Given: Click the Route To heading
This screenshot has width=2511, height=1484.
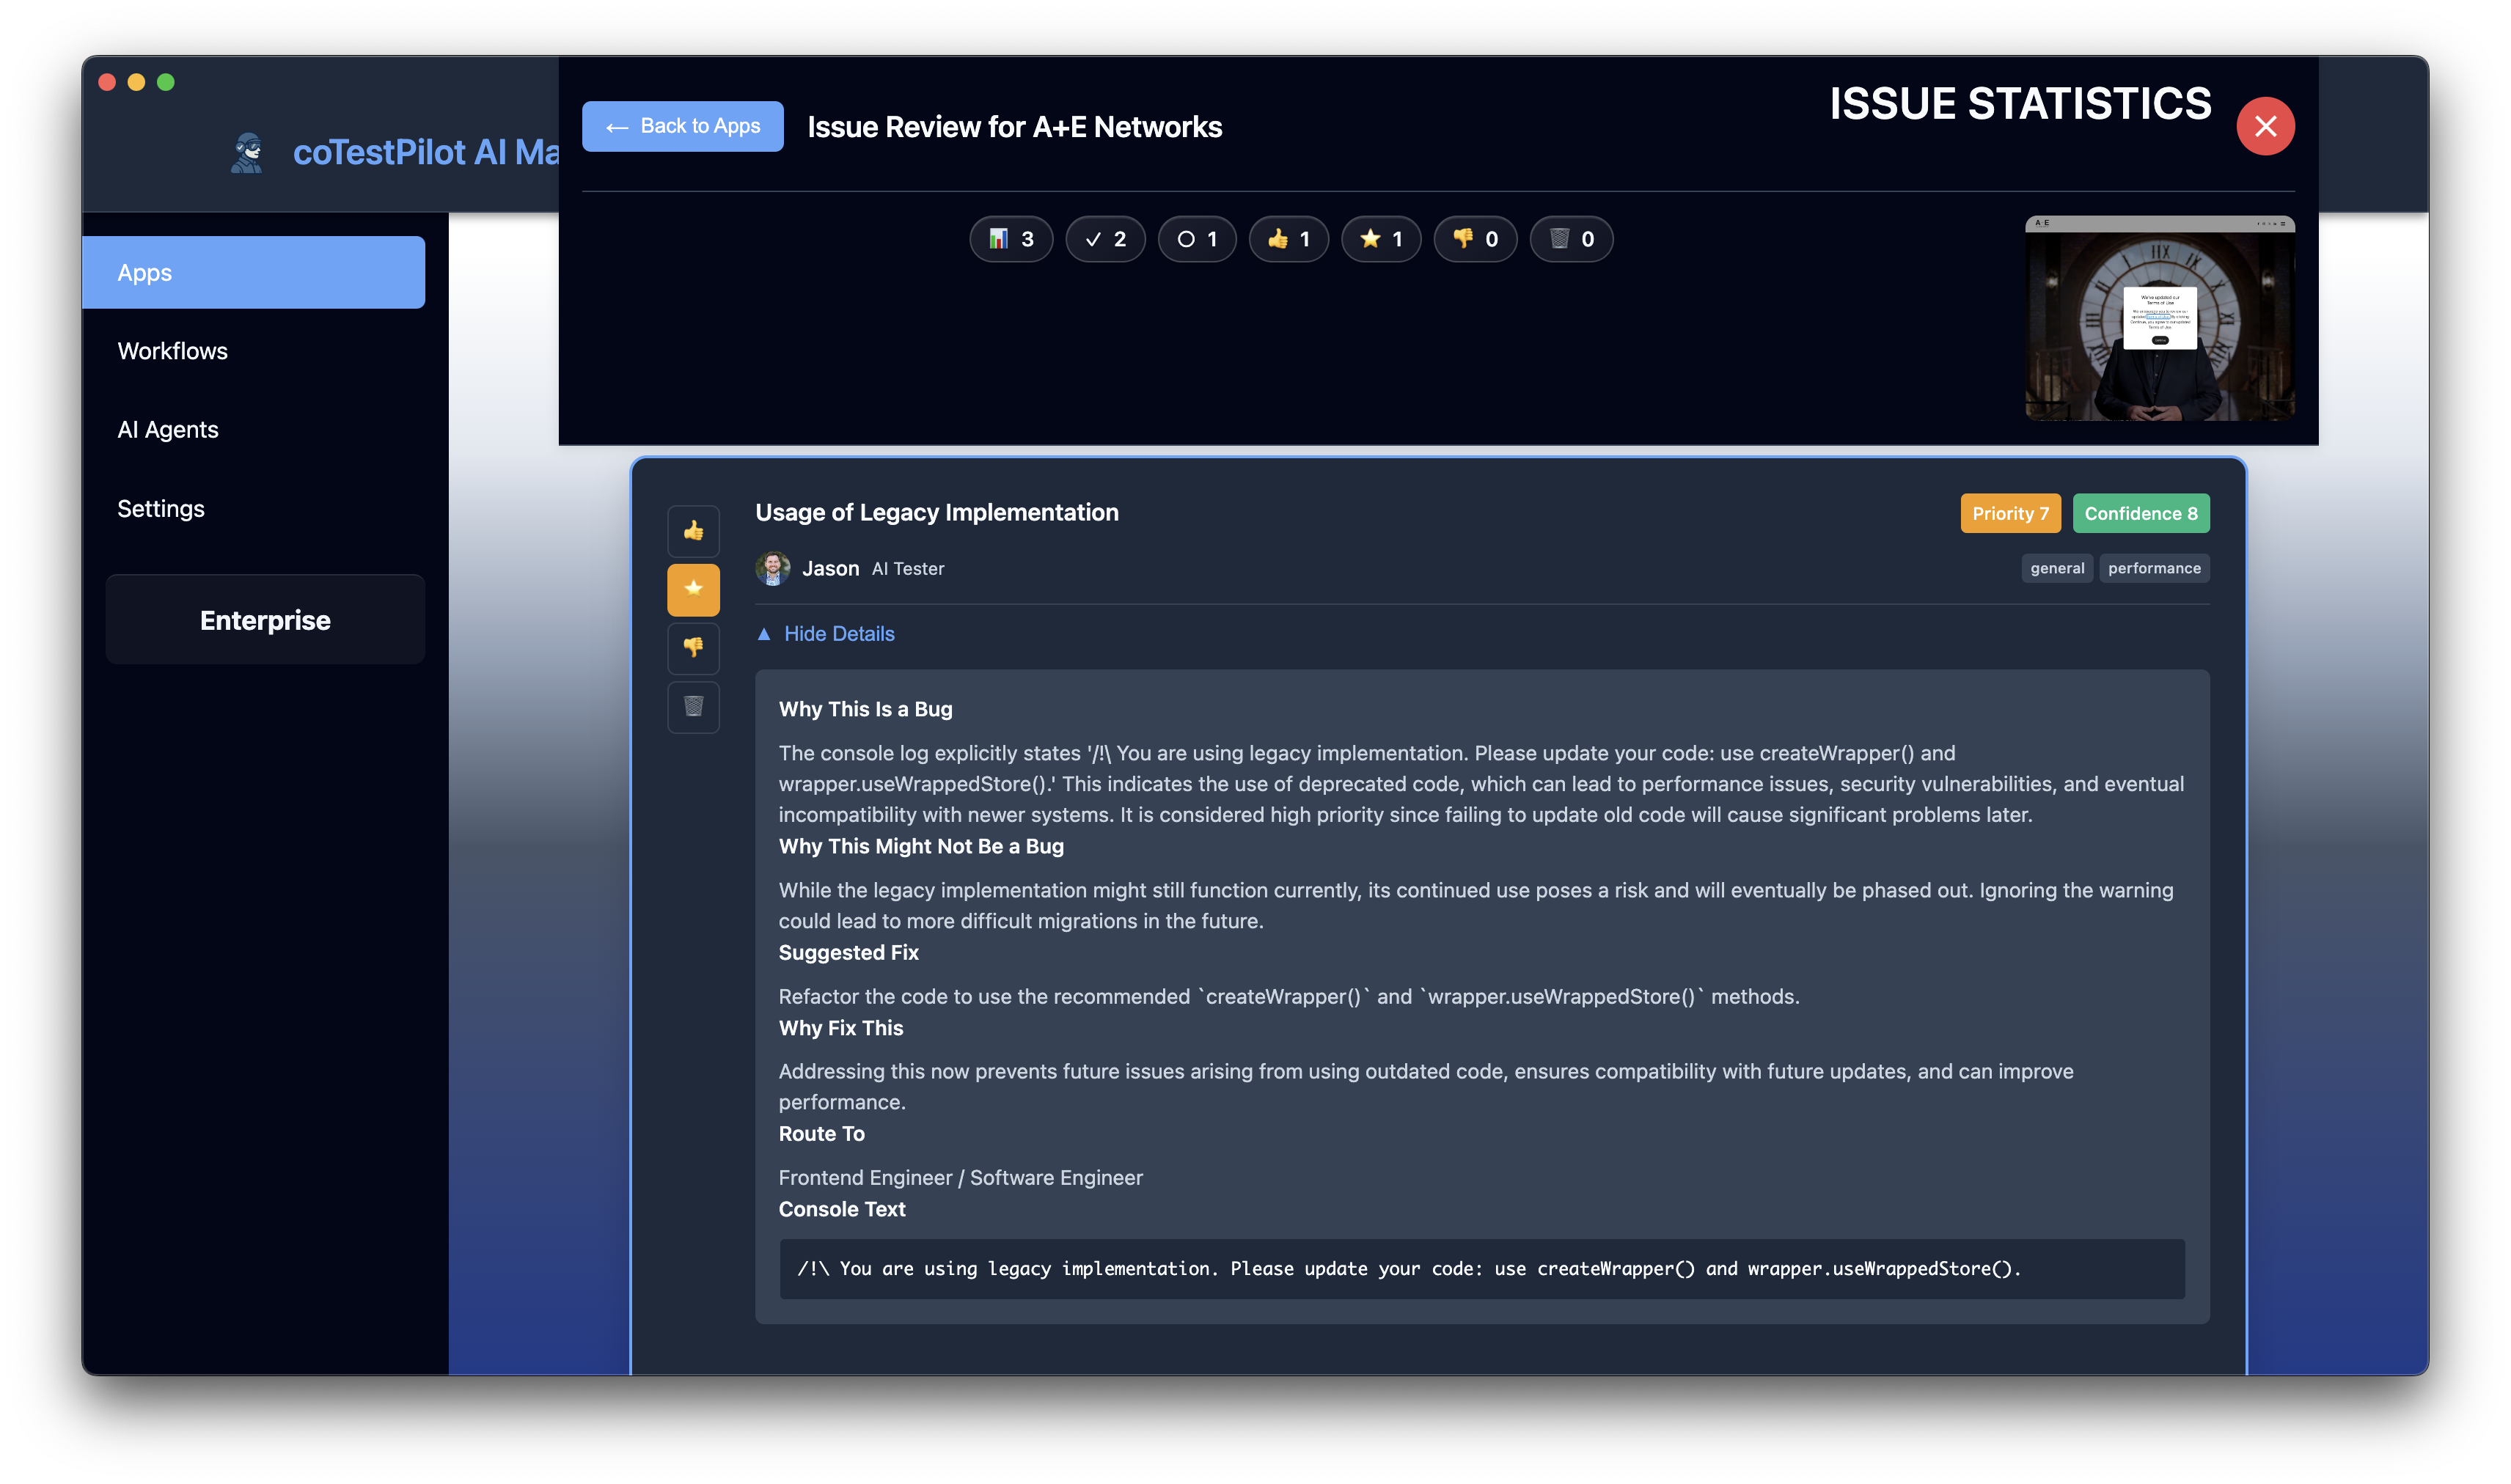Looking at the screenshot, I should 822,1133.
